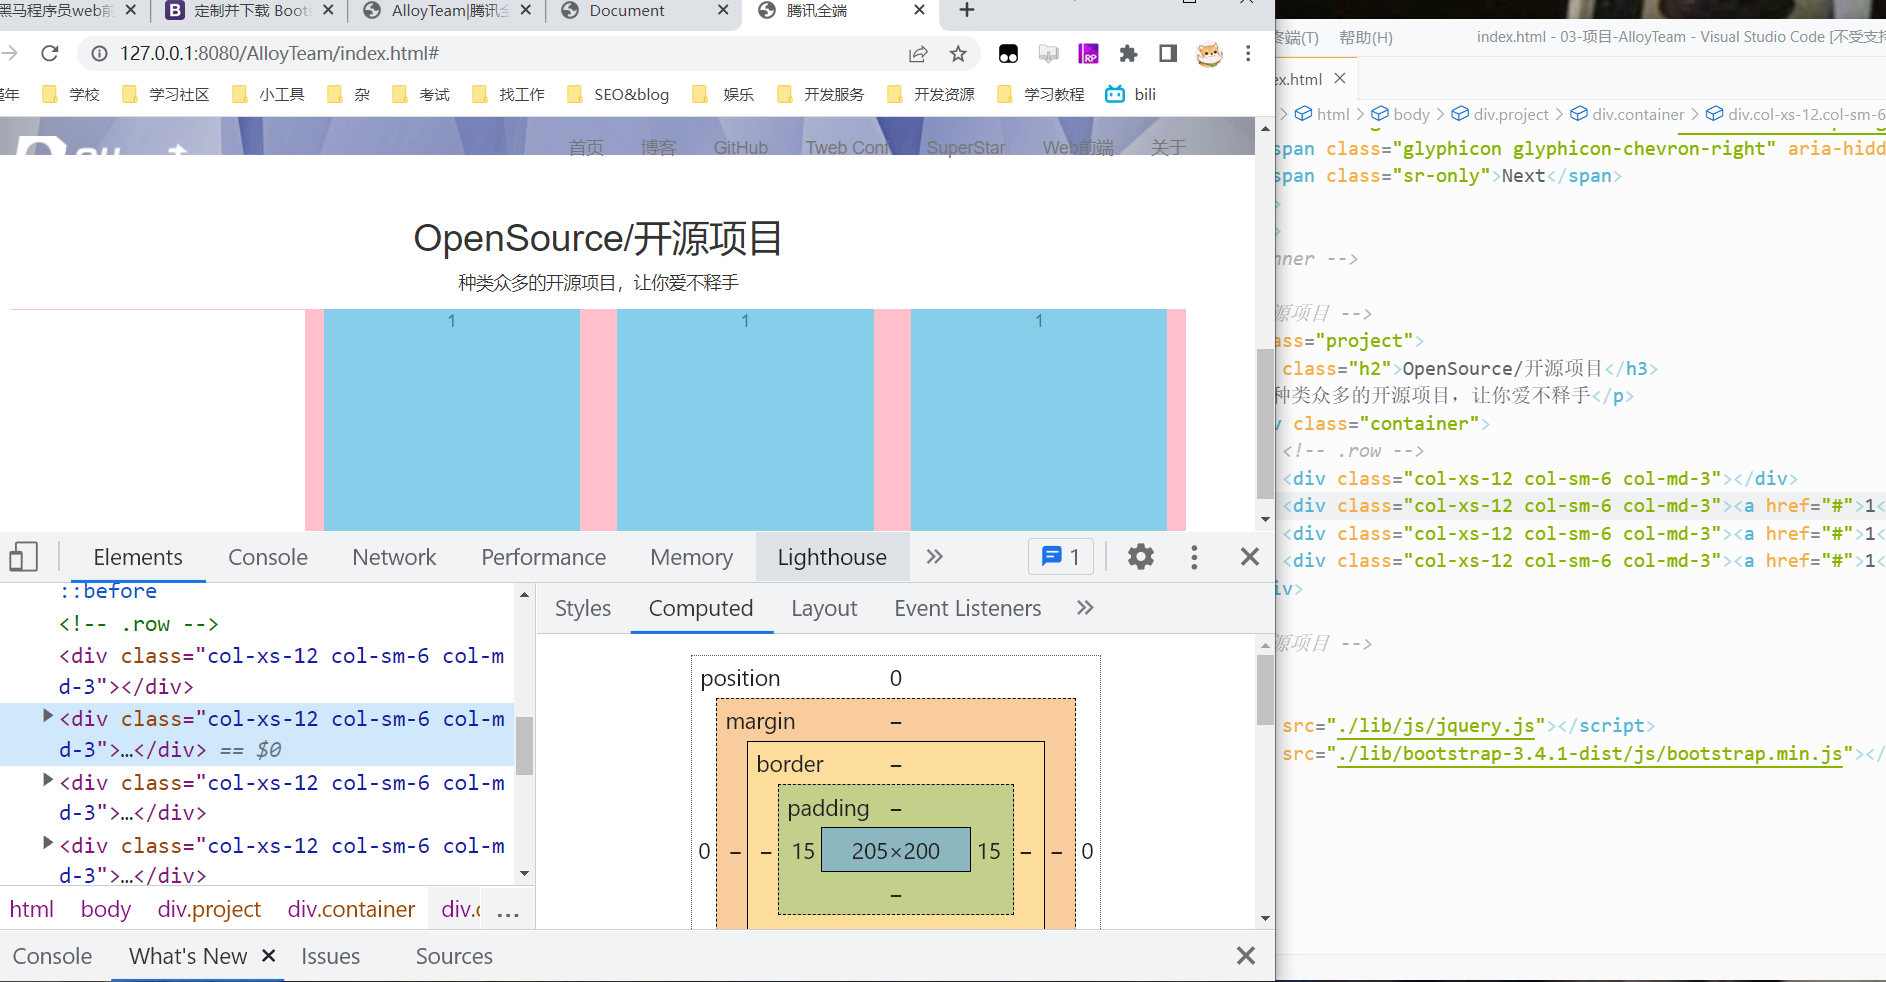
Task: Bookmark this tab with the star icon
Action: (x=958, y=54)
